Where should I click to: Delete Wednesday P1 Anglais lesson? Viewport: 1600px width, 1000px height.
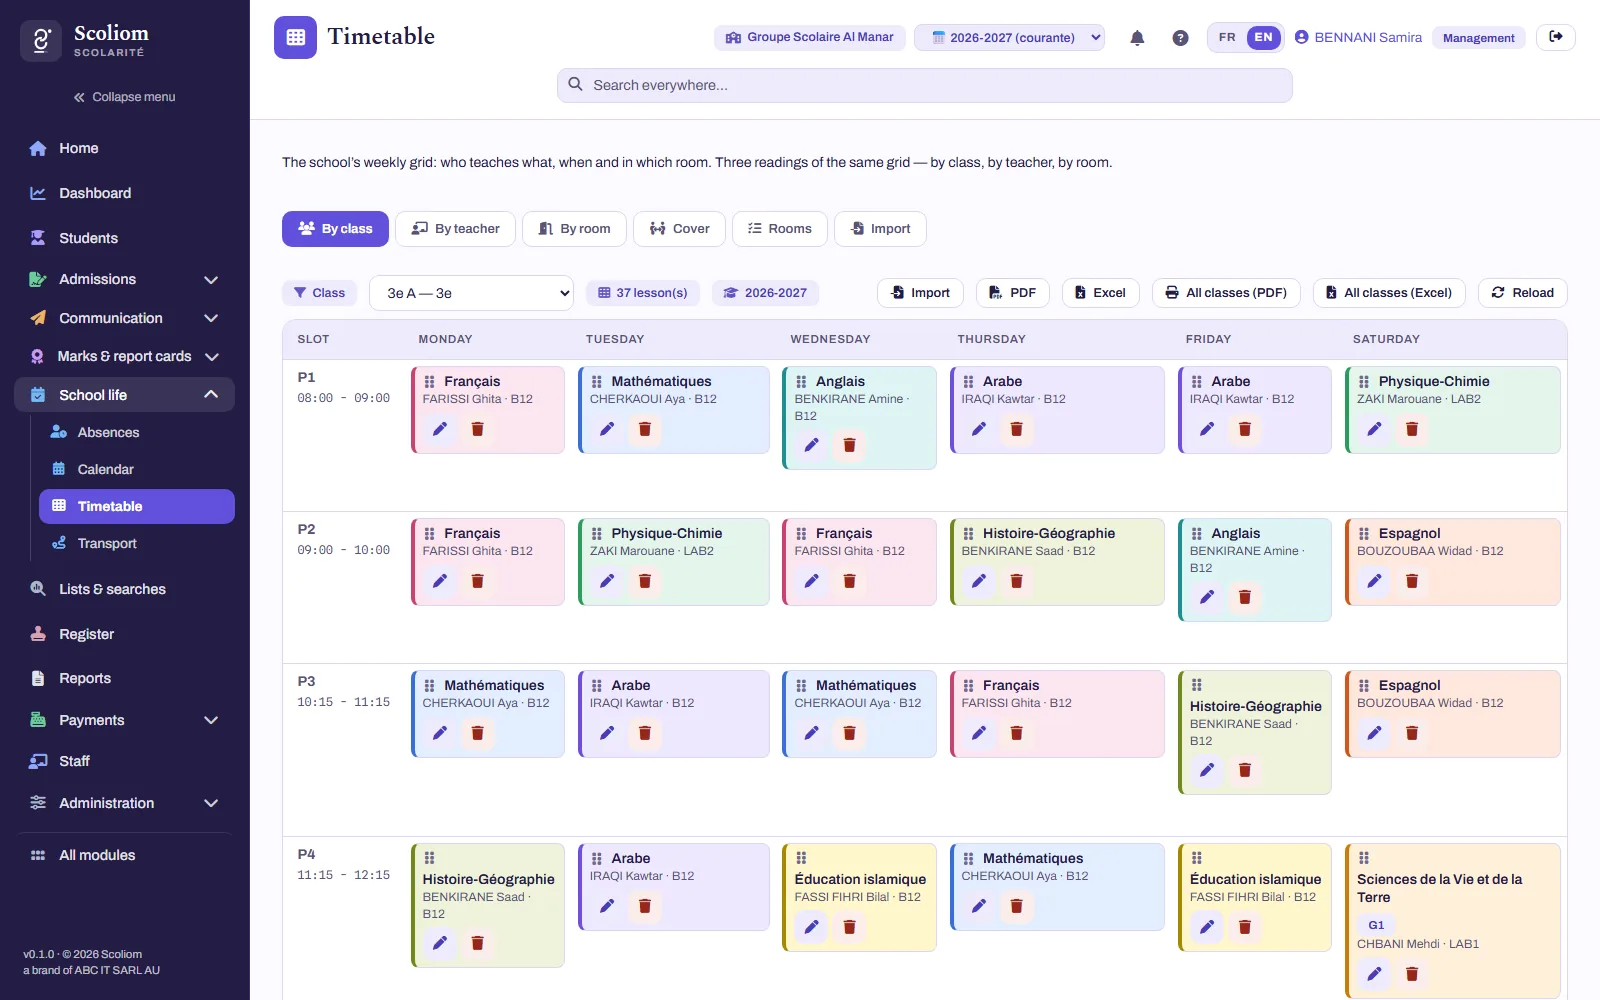click(849, 445)
